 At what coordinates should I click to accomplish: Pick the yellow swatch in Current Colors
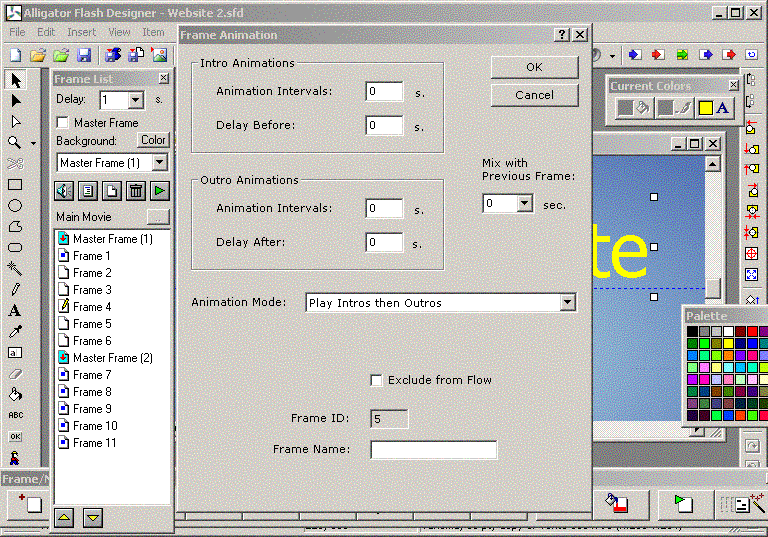(705, 107)
